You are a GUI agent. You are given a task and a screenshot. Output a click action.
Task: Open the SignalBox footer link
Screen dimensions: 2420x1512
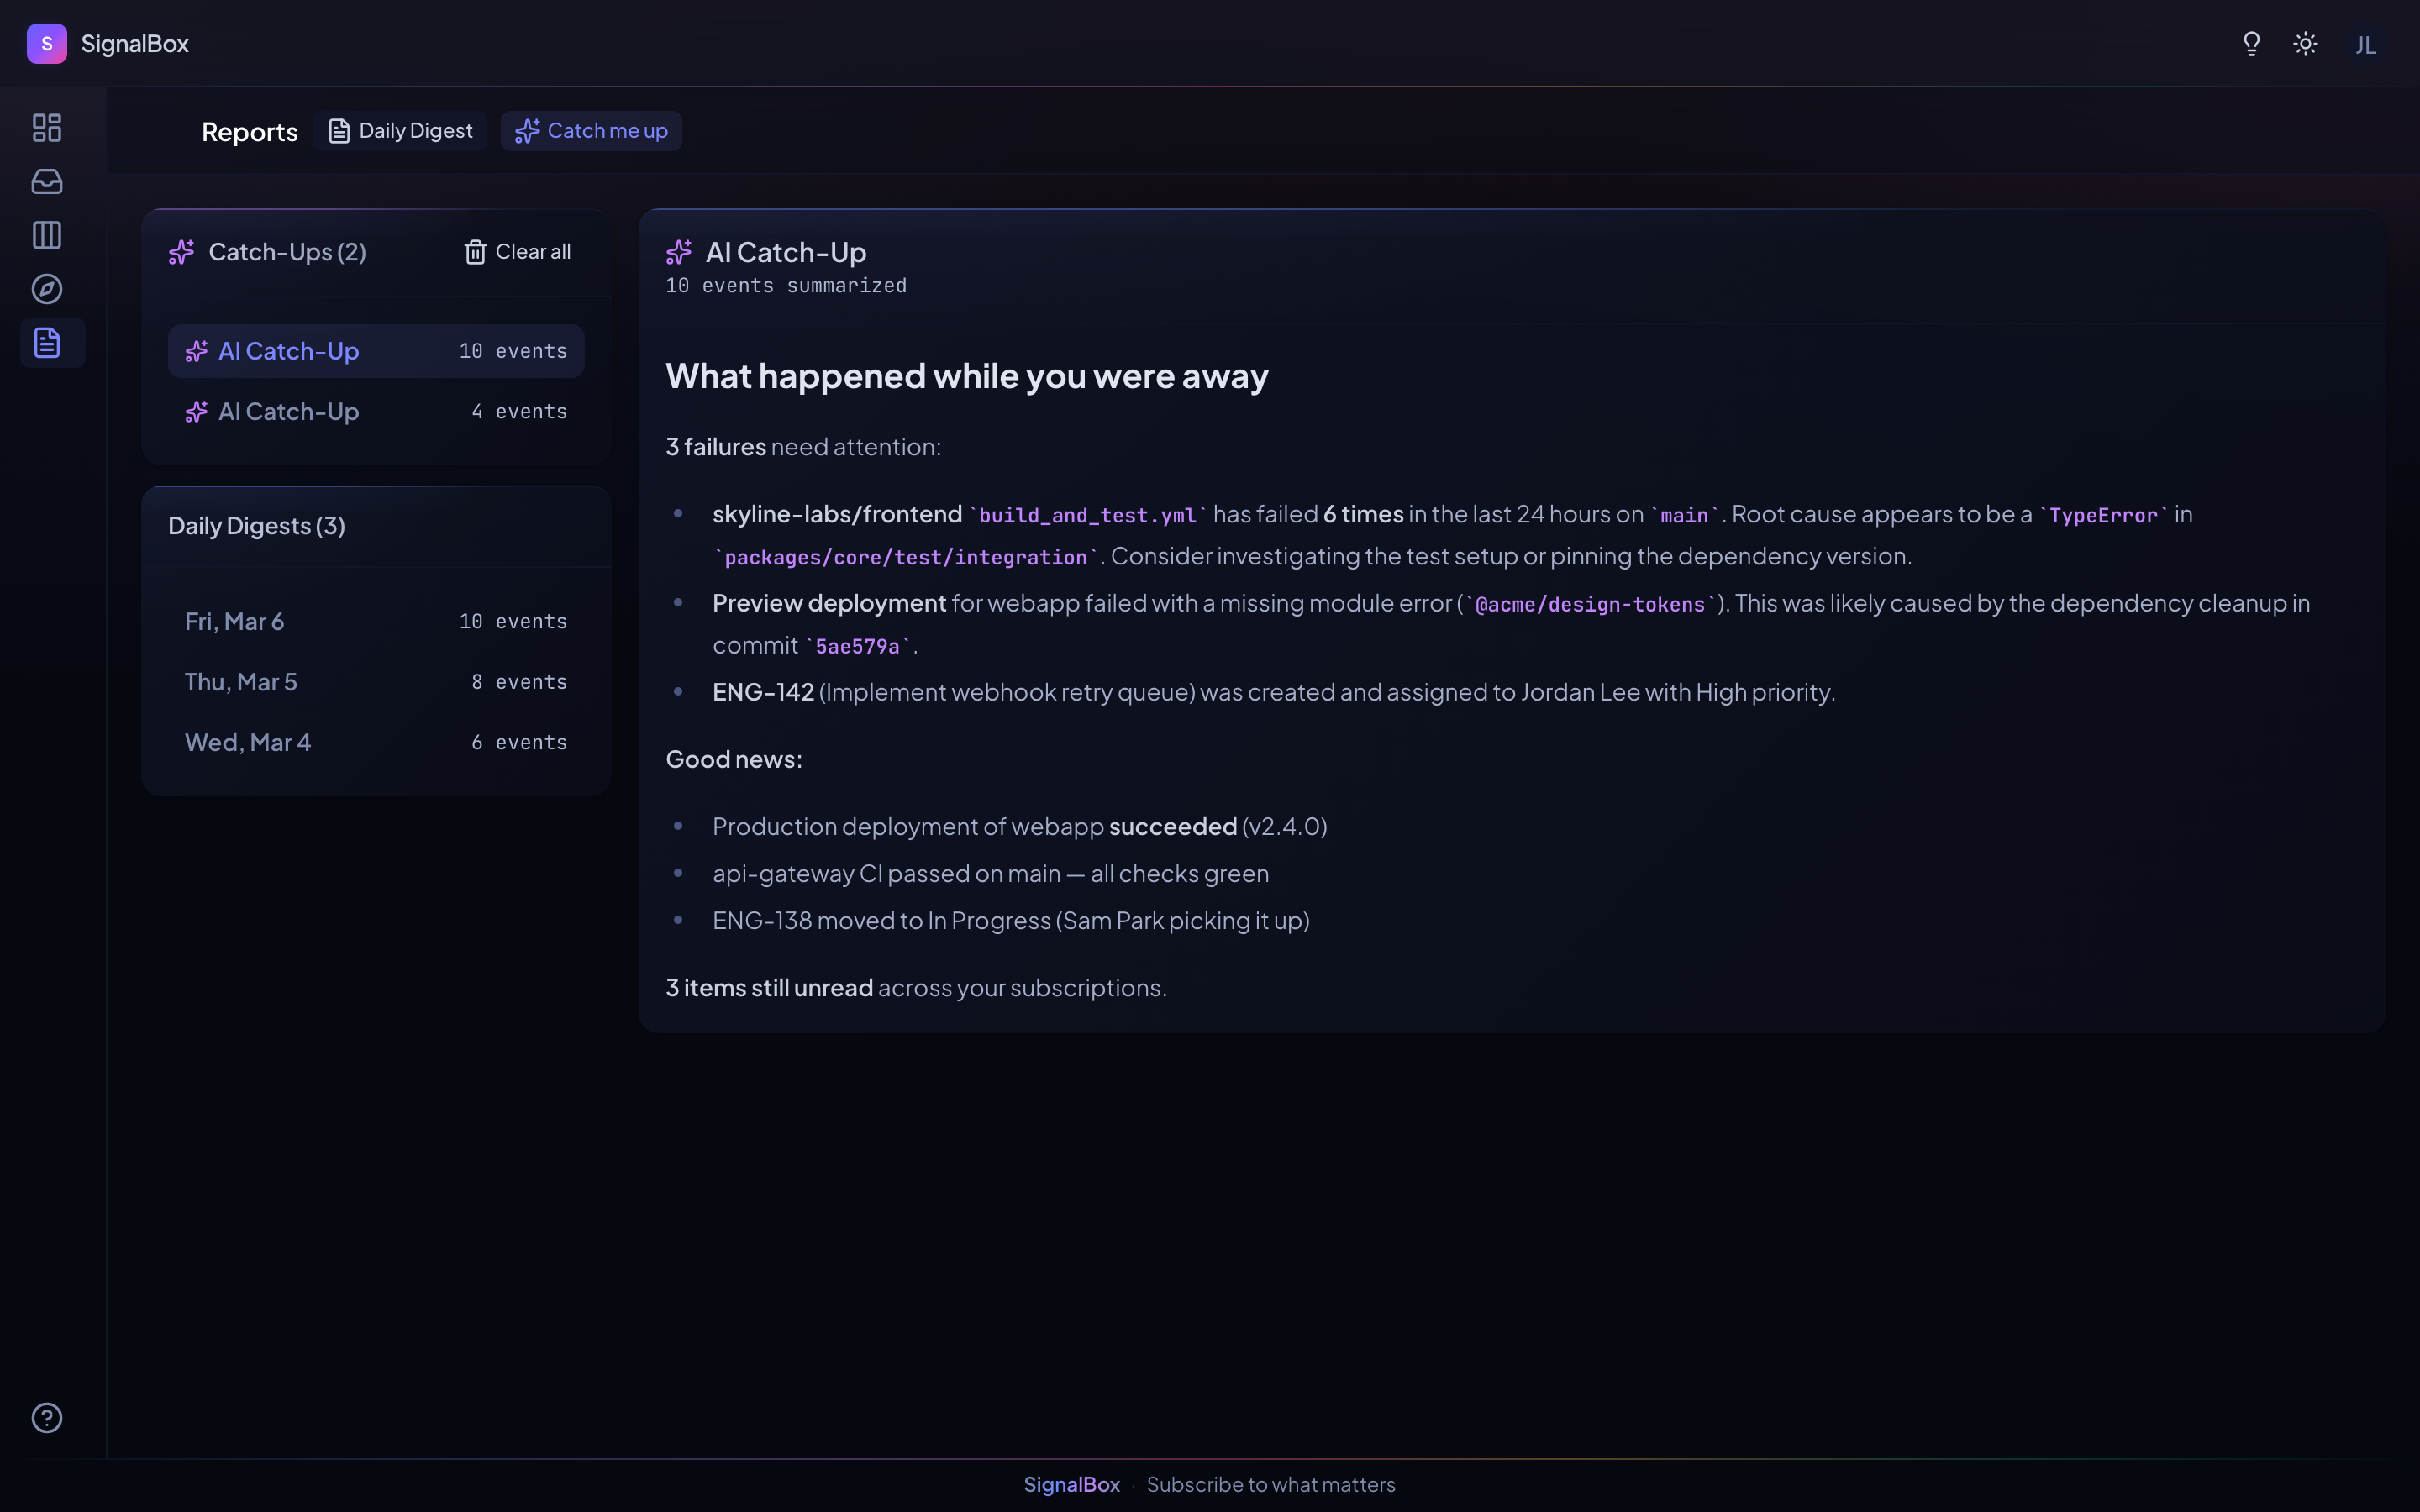click(1071, 1484)
